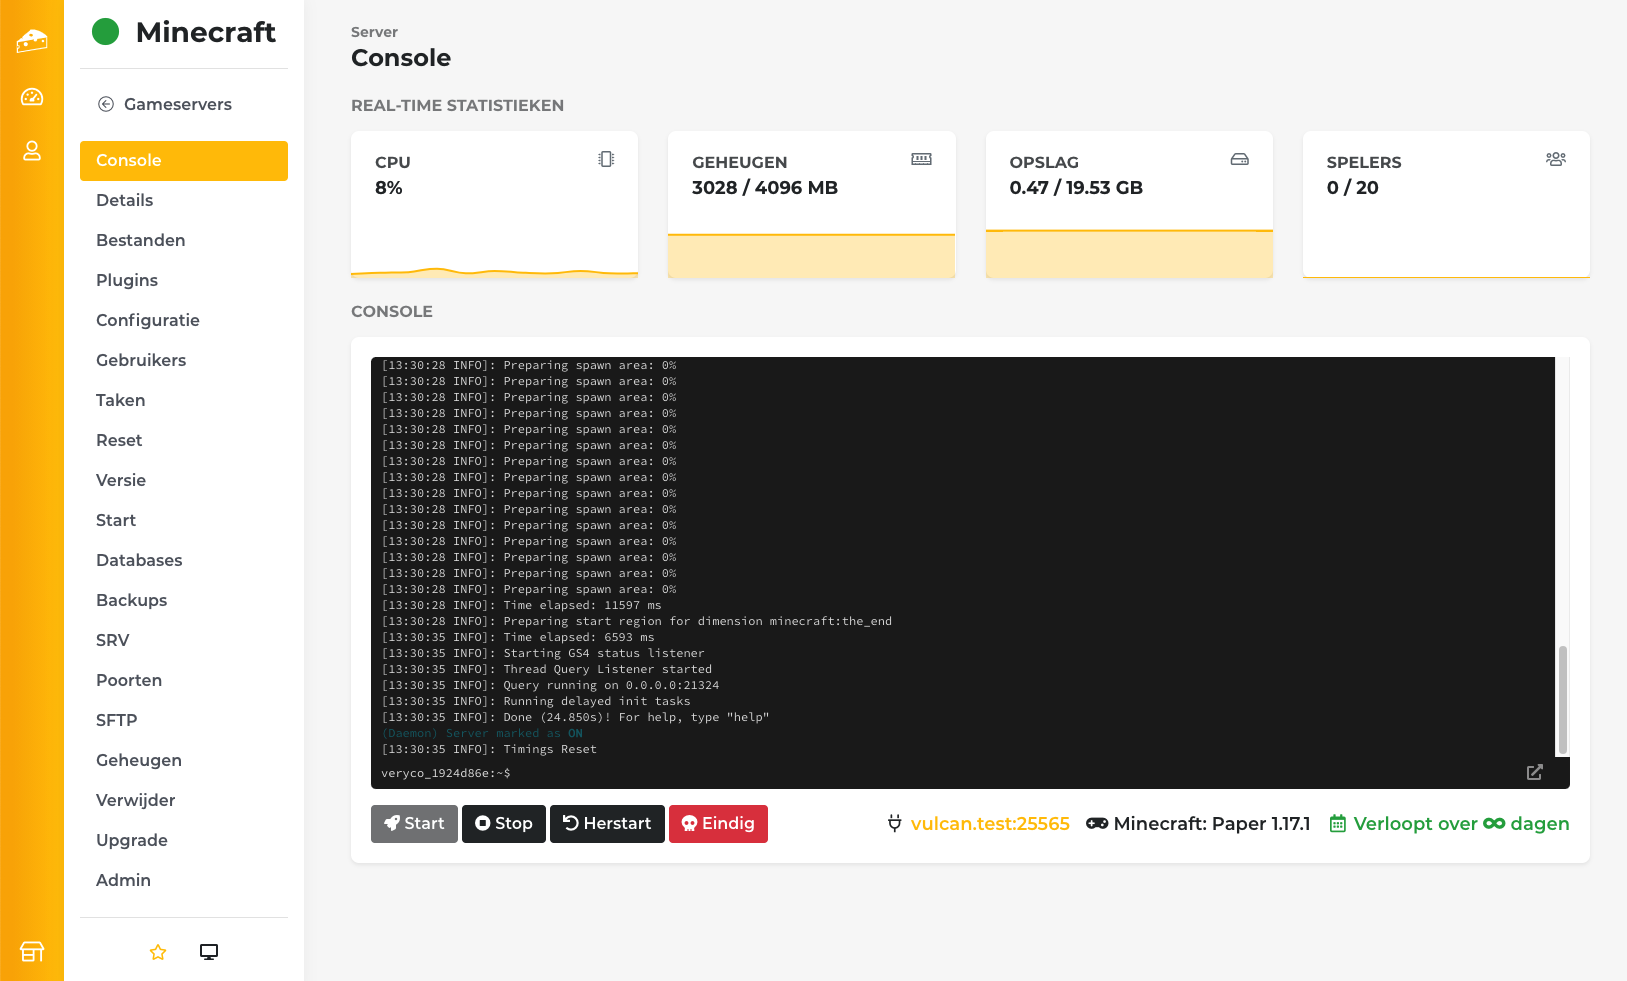Viewport: 1627px width, 981px height.
Task: Click the cheese logo icon in sidebar
Action: [32, 40]
